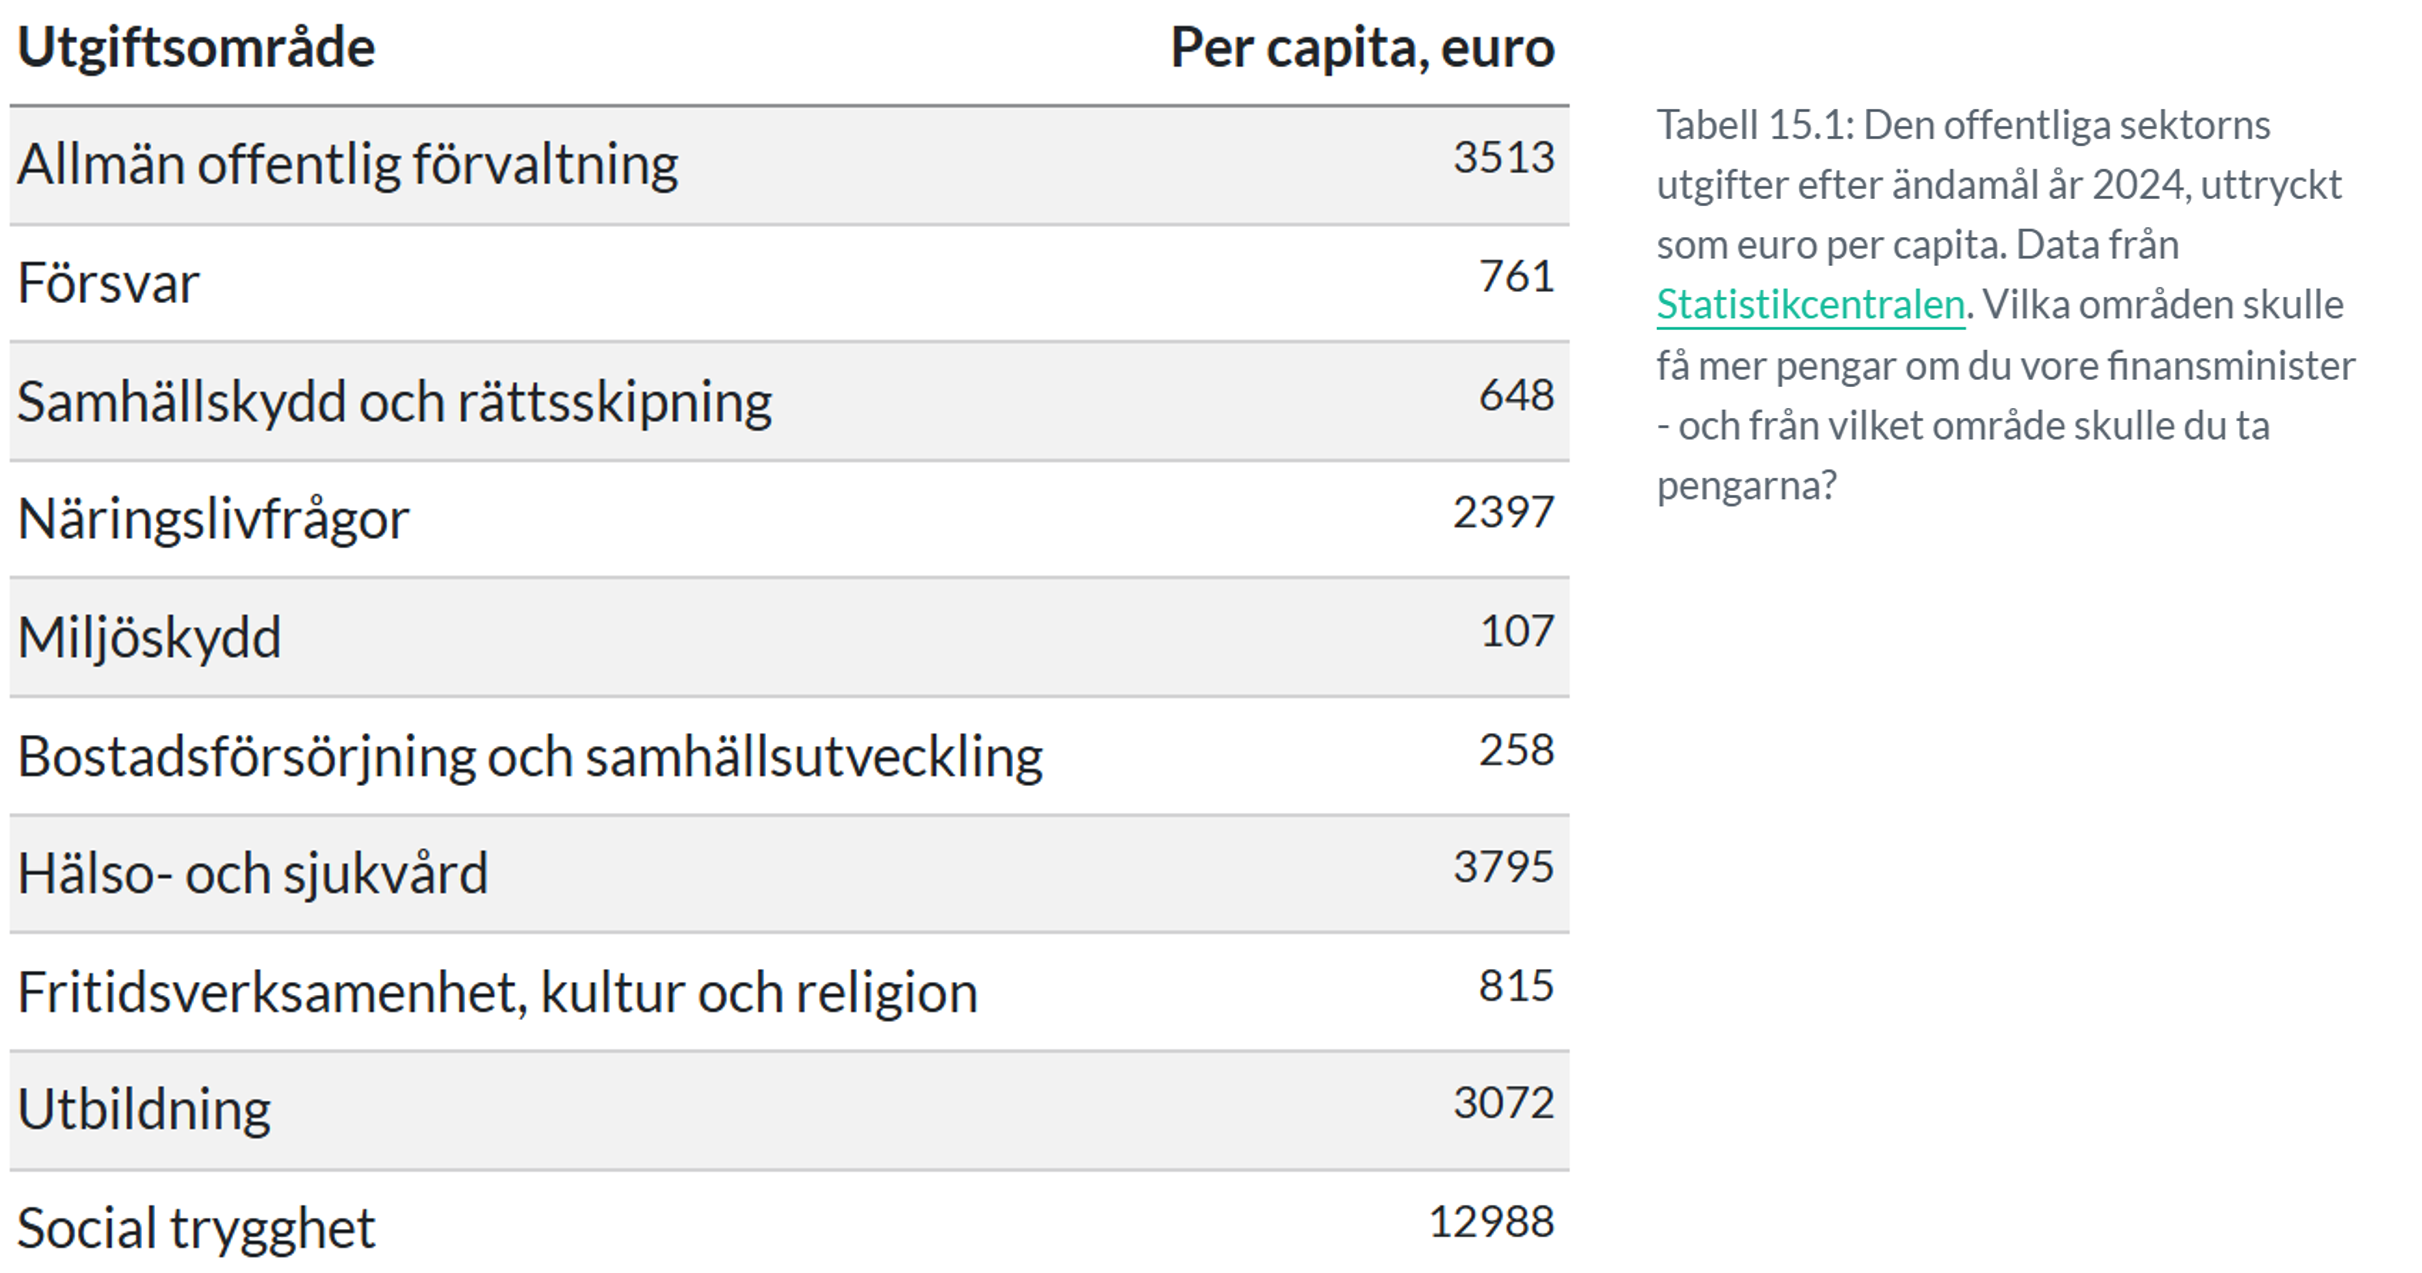The height and width of the screenshot is (1273, 2422).
Task: Select the Försvar row label
Action: click(108, 283)
